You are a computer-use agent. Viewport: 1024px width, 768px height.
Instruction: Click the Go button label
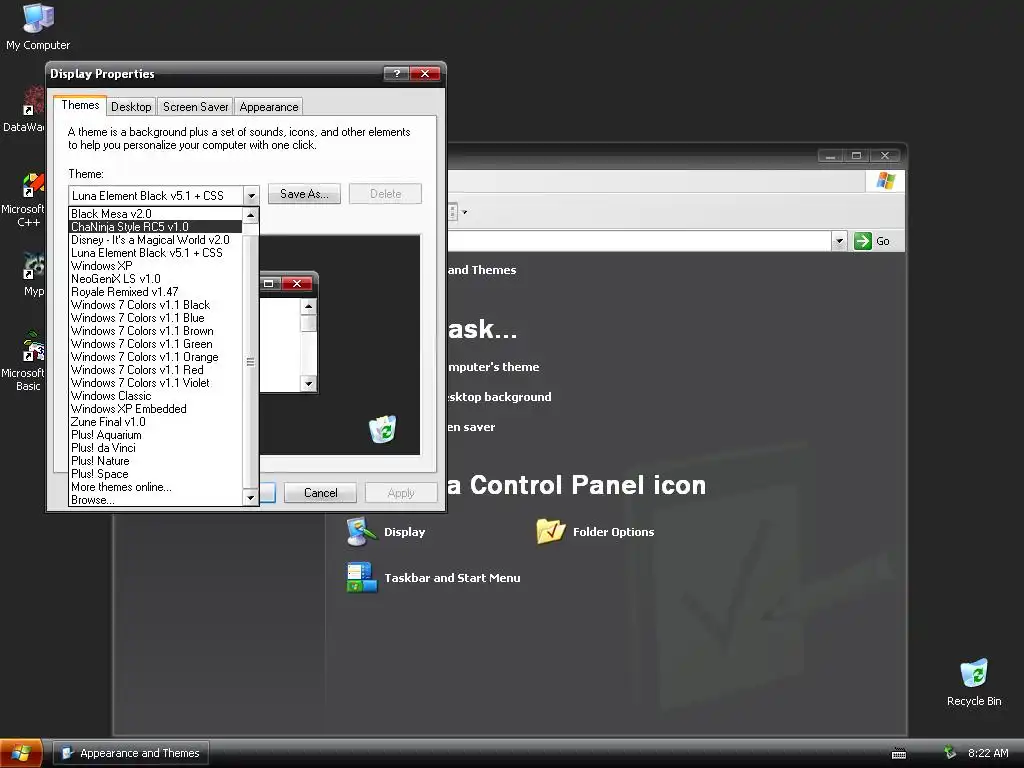(x=883, y=241)
